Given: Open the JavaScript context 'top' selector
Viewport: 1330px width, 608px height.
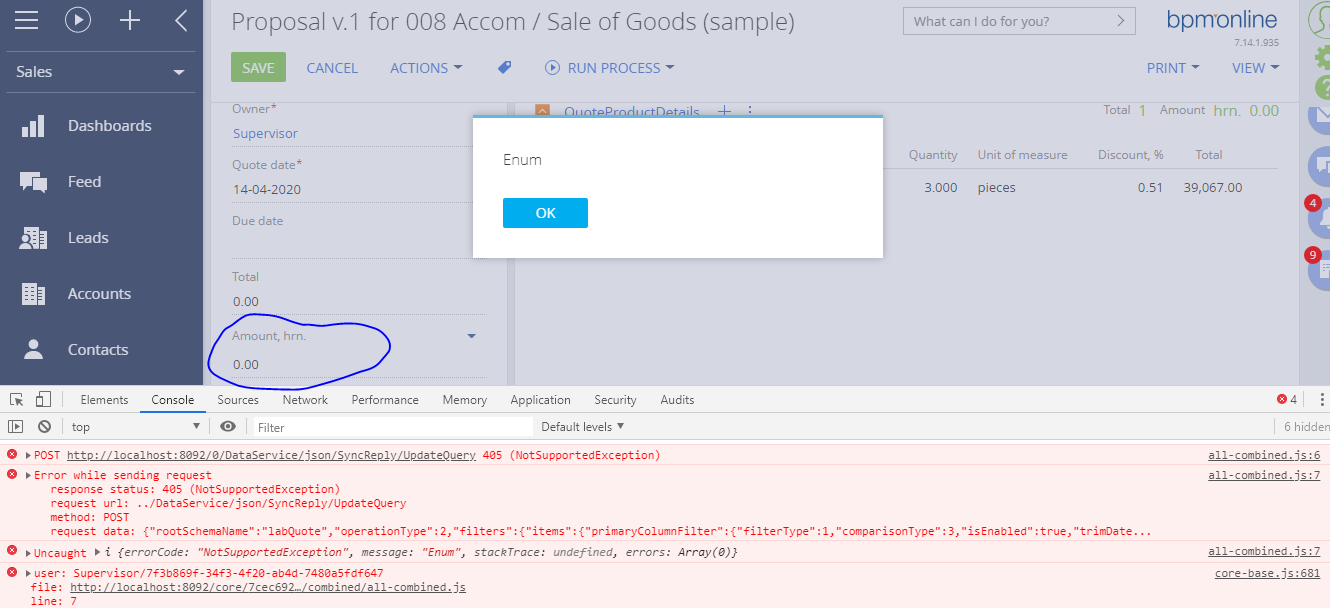Looking at the screenshot, I should pos(136,426).
